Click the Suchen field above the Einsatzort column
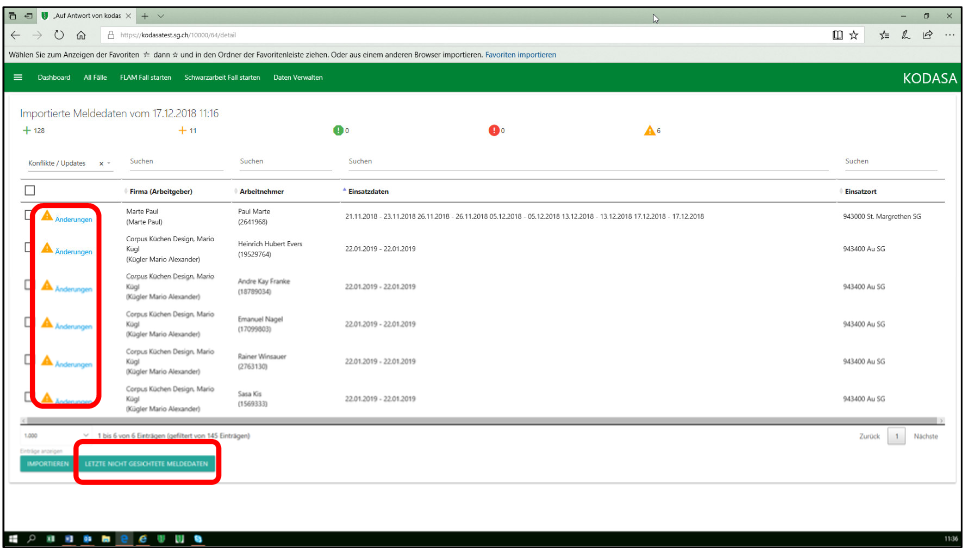966x550 pixels. click(890, 161)
